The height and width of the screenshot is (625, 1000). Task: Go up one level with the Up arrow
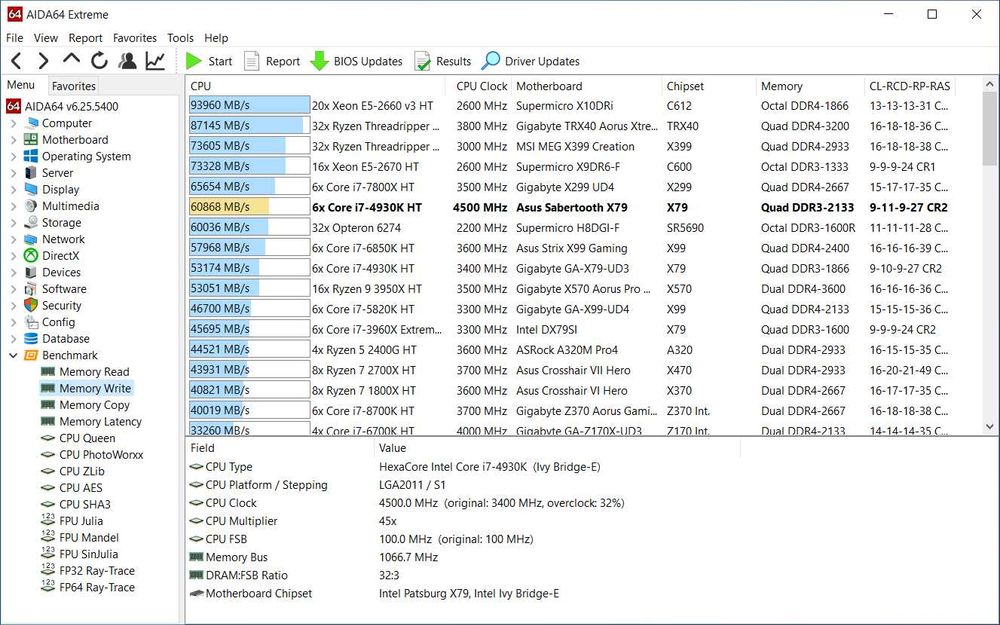71,59
